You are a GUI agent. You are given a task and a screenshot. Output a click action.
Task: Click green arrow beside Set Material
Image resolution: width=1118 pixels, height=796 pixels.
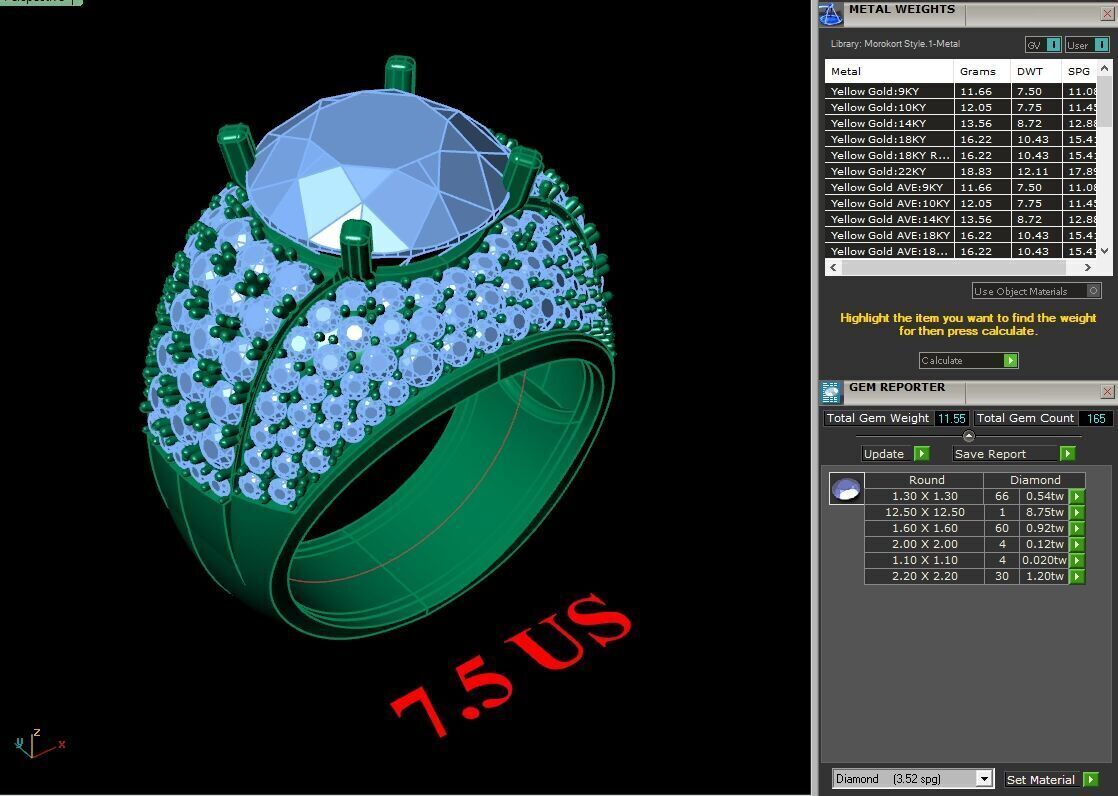pos(1090,780)
